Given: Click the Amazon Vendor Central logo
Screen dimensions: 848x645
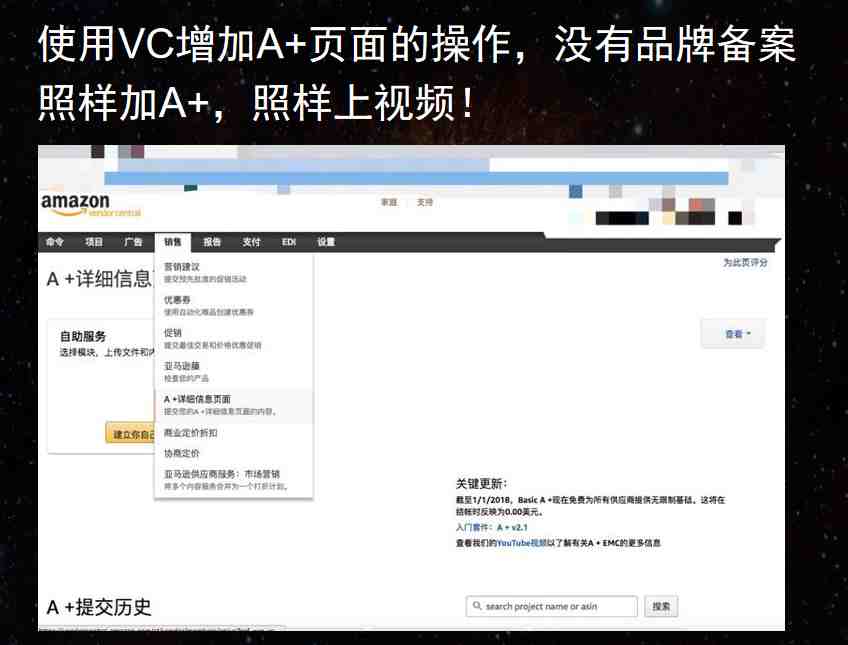Looking at the screenshot, I should point(91,205).
